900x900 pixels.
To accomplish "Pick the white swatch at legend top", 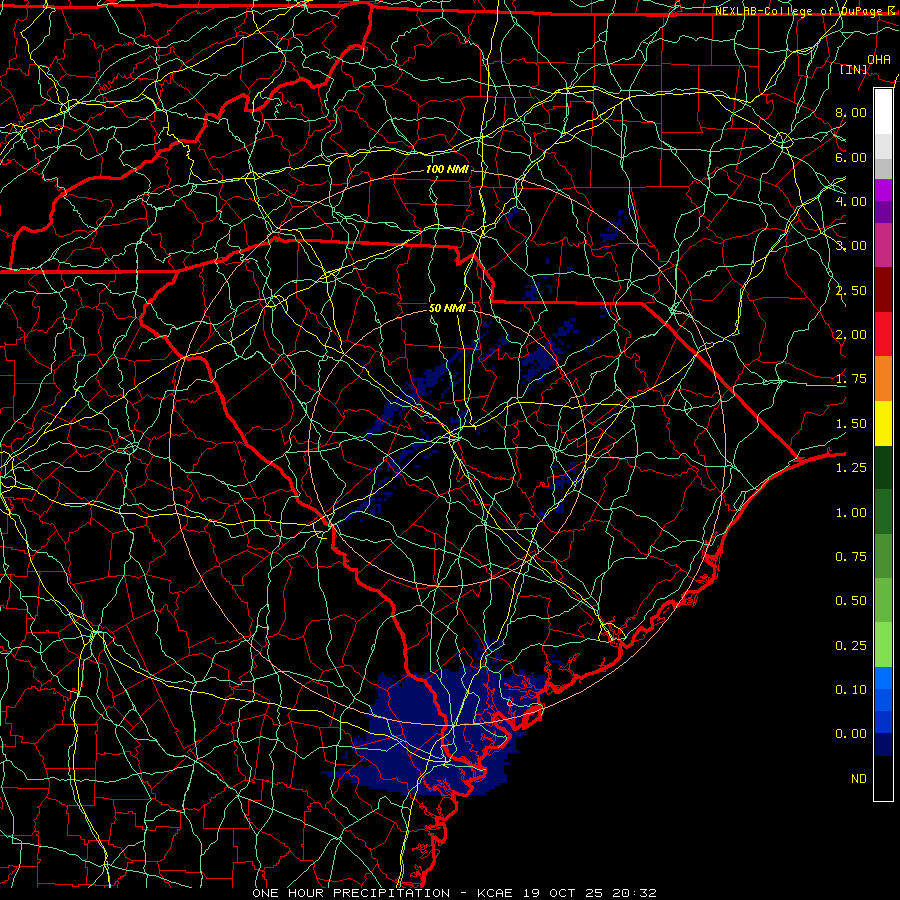I will (883, 111).
